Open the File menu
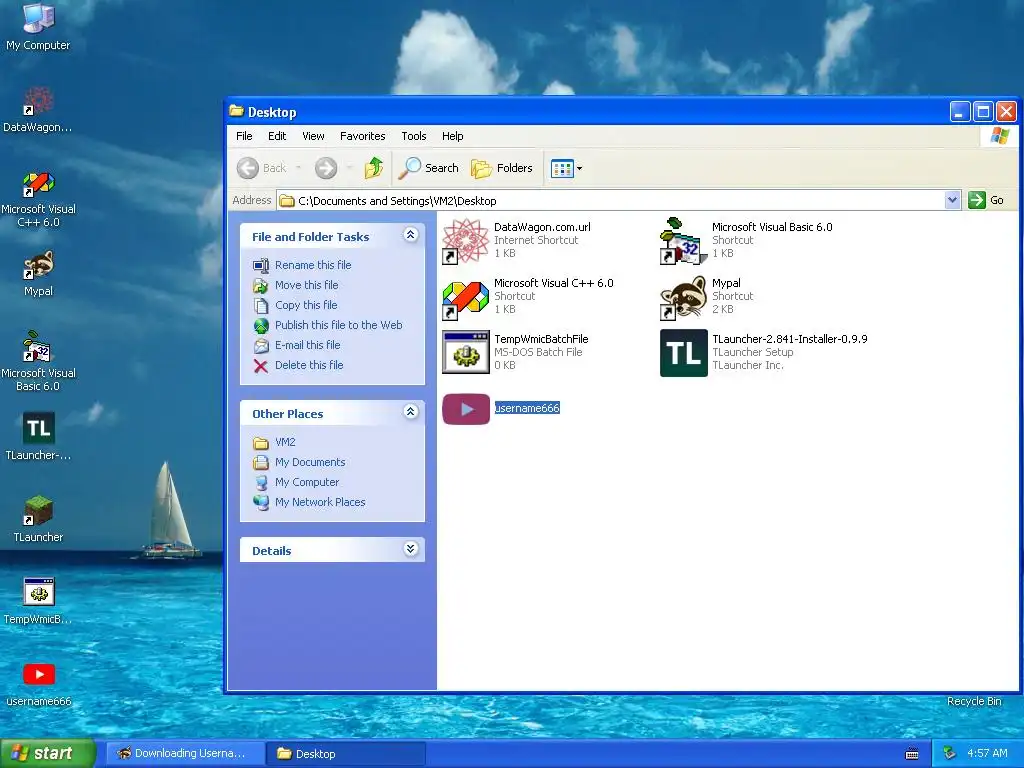Image resolution: width=1024 pixels, height=768 pixels. [244, 136]
